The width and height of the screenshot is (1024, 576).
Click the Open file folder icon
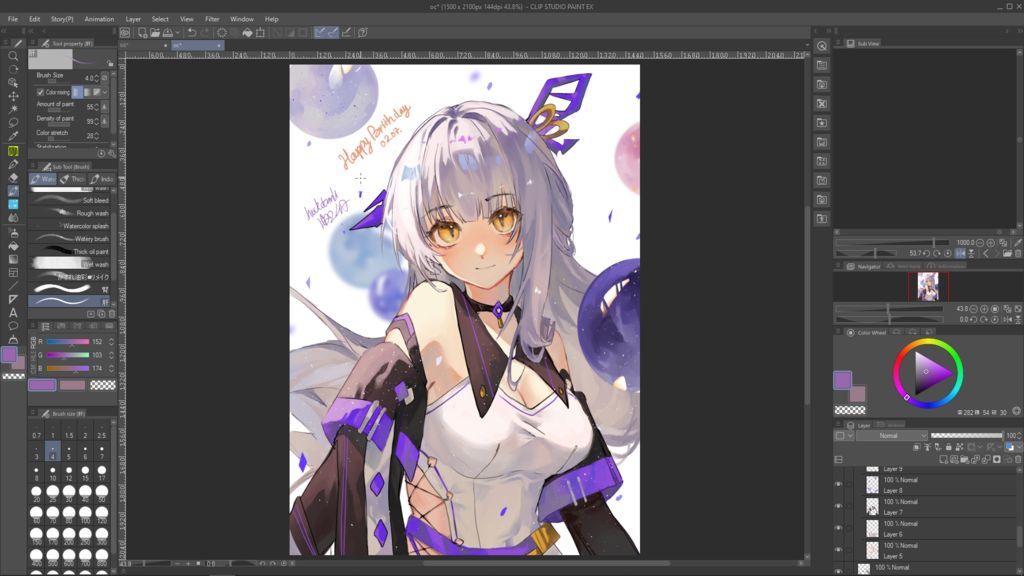coord(155,32)
